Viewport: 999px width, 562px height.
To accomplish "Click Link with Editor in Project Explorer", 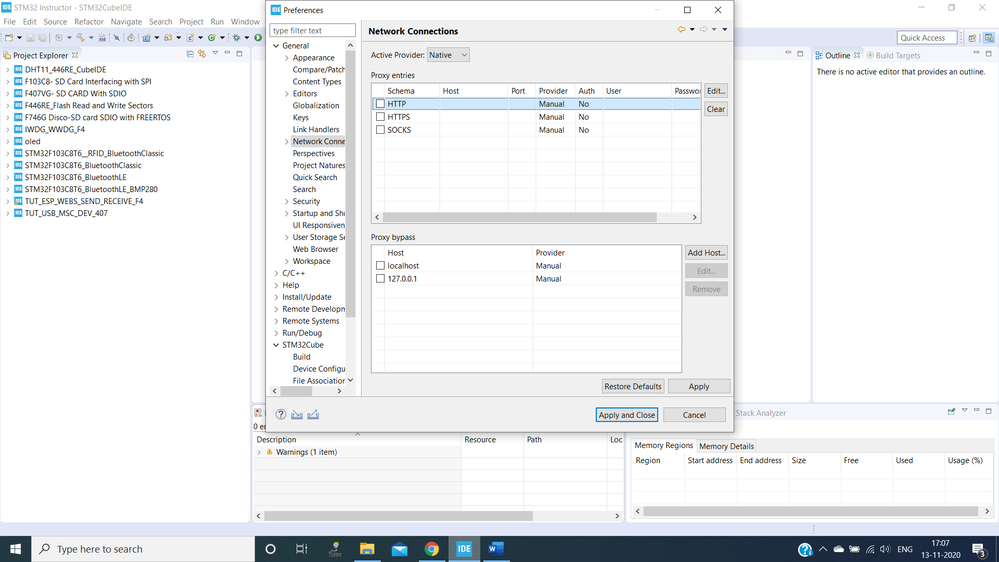I will point(202,54).
